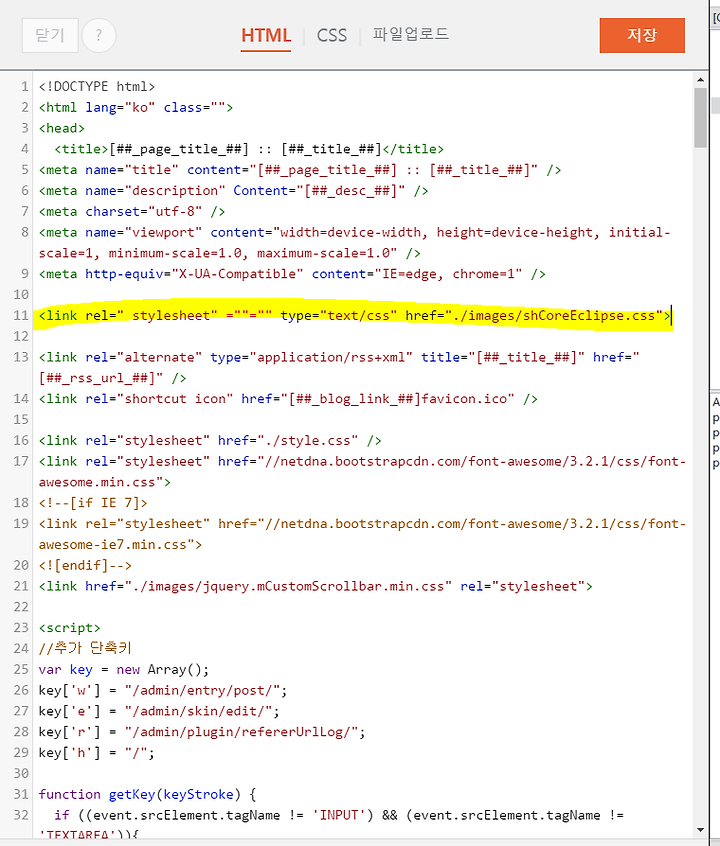The height and width of the screenshot is (846, 720).
Task: Click key['e'] admin skin edit line
Action: coord(159,711)
